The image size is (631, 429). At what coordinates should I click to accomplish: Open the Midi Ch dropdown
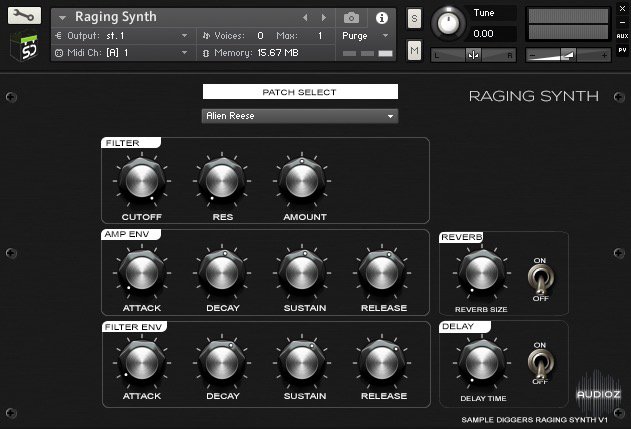coord(124,53)
